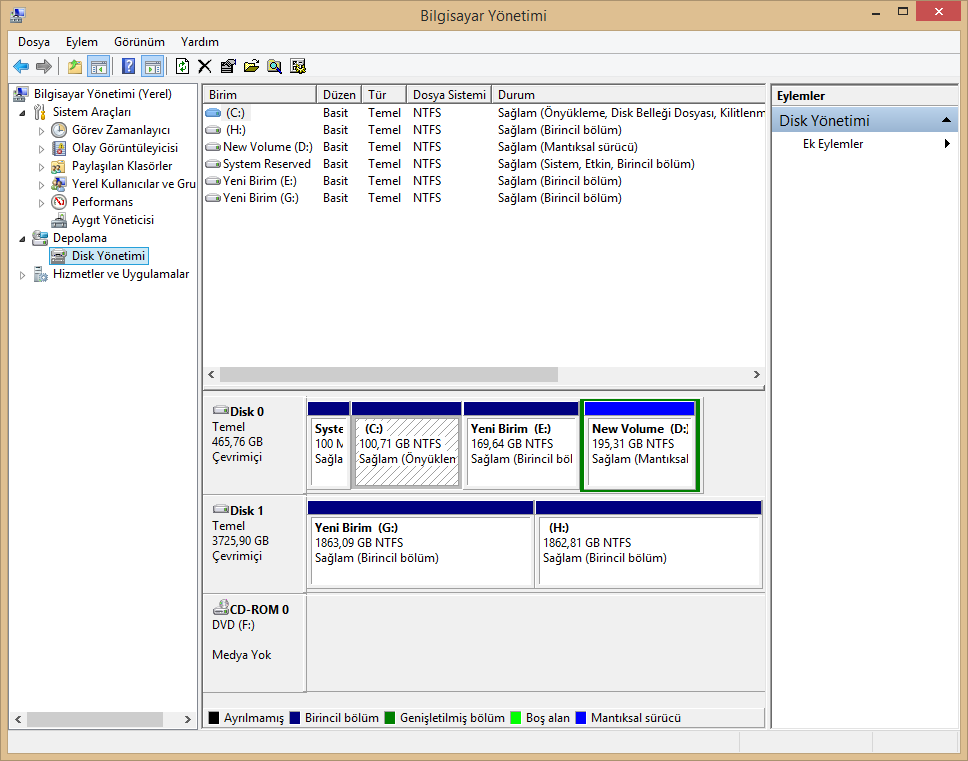This screenshot has width=968, height=761.
Task: Collapse the Disk Yönetimi section in Eylemler
Action: tap(946, 121)
